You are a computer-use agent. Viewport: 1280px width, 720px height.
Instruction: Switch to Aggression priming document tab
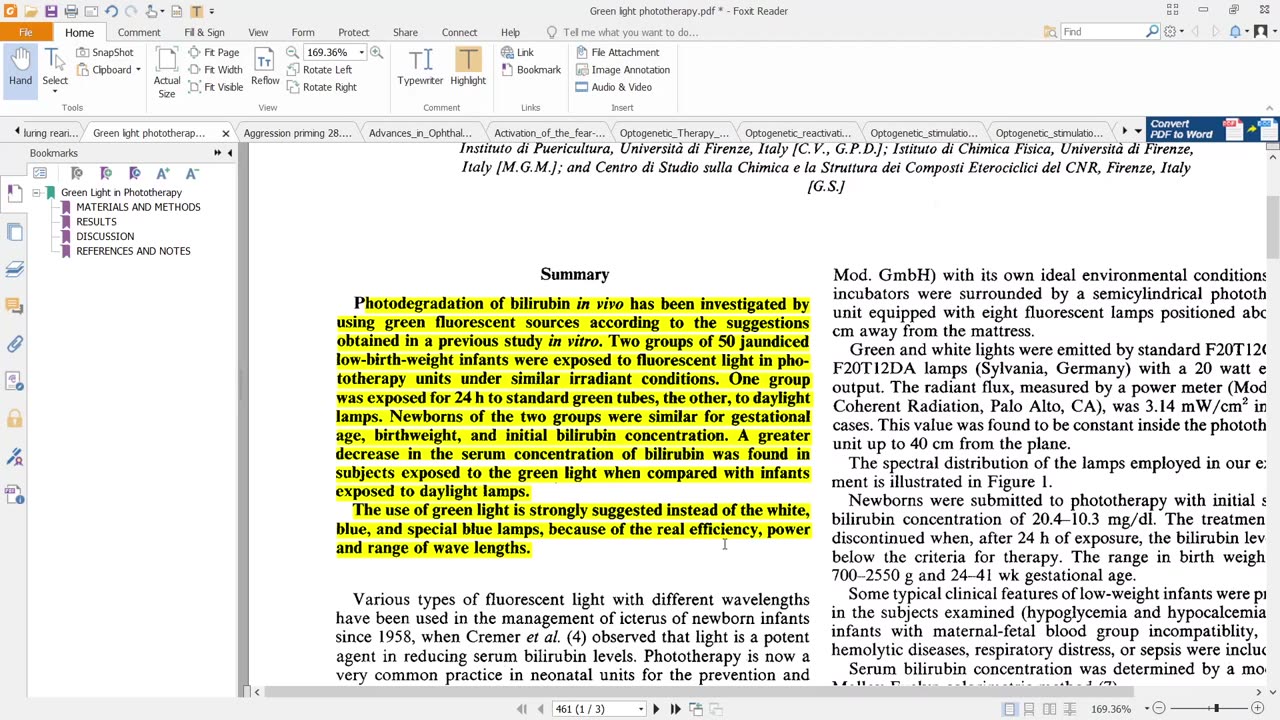(297, 133)
